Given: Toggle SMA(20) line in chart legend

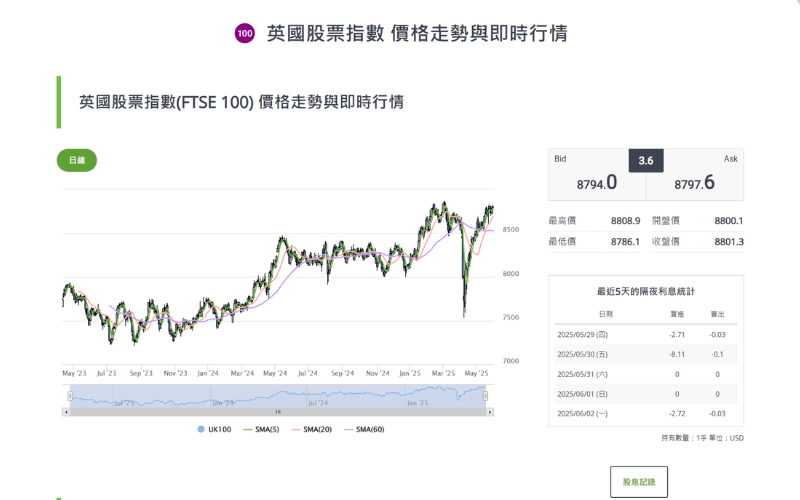Looking at the screenshot, I should [x=312, y=429].
